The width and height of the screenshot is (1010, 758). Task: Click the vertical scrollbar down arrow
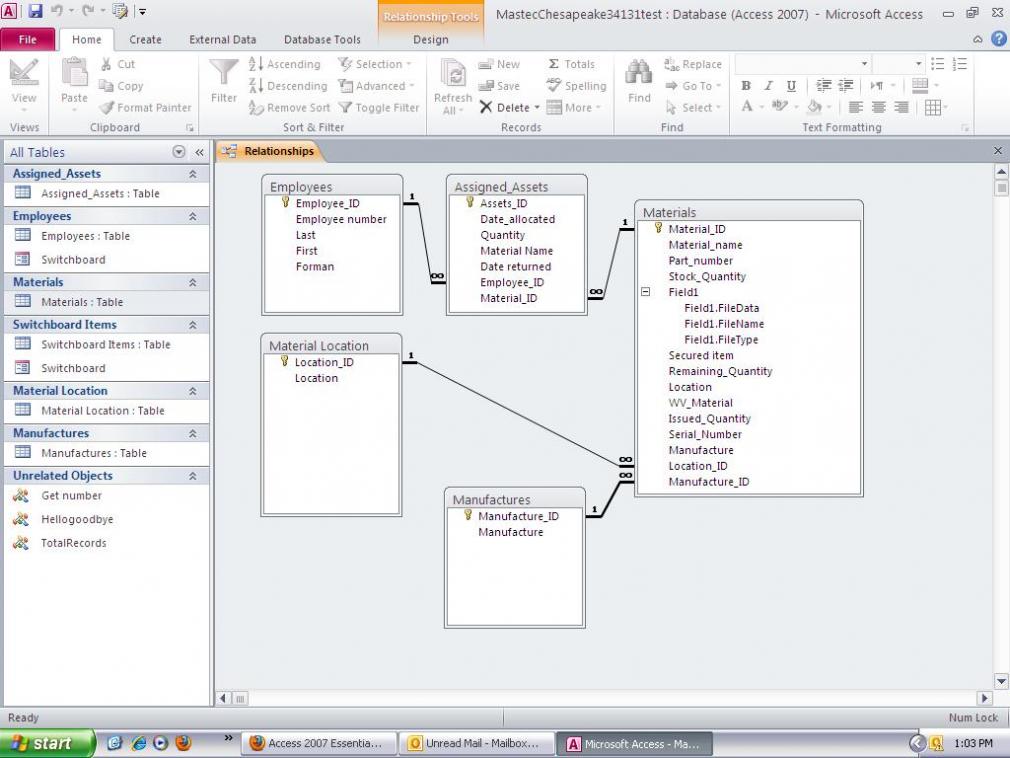[x=1001, y=681]
